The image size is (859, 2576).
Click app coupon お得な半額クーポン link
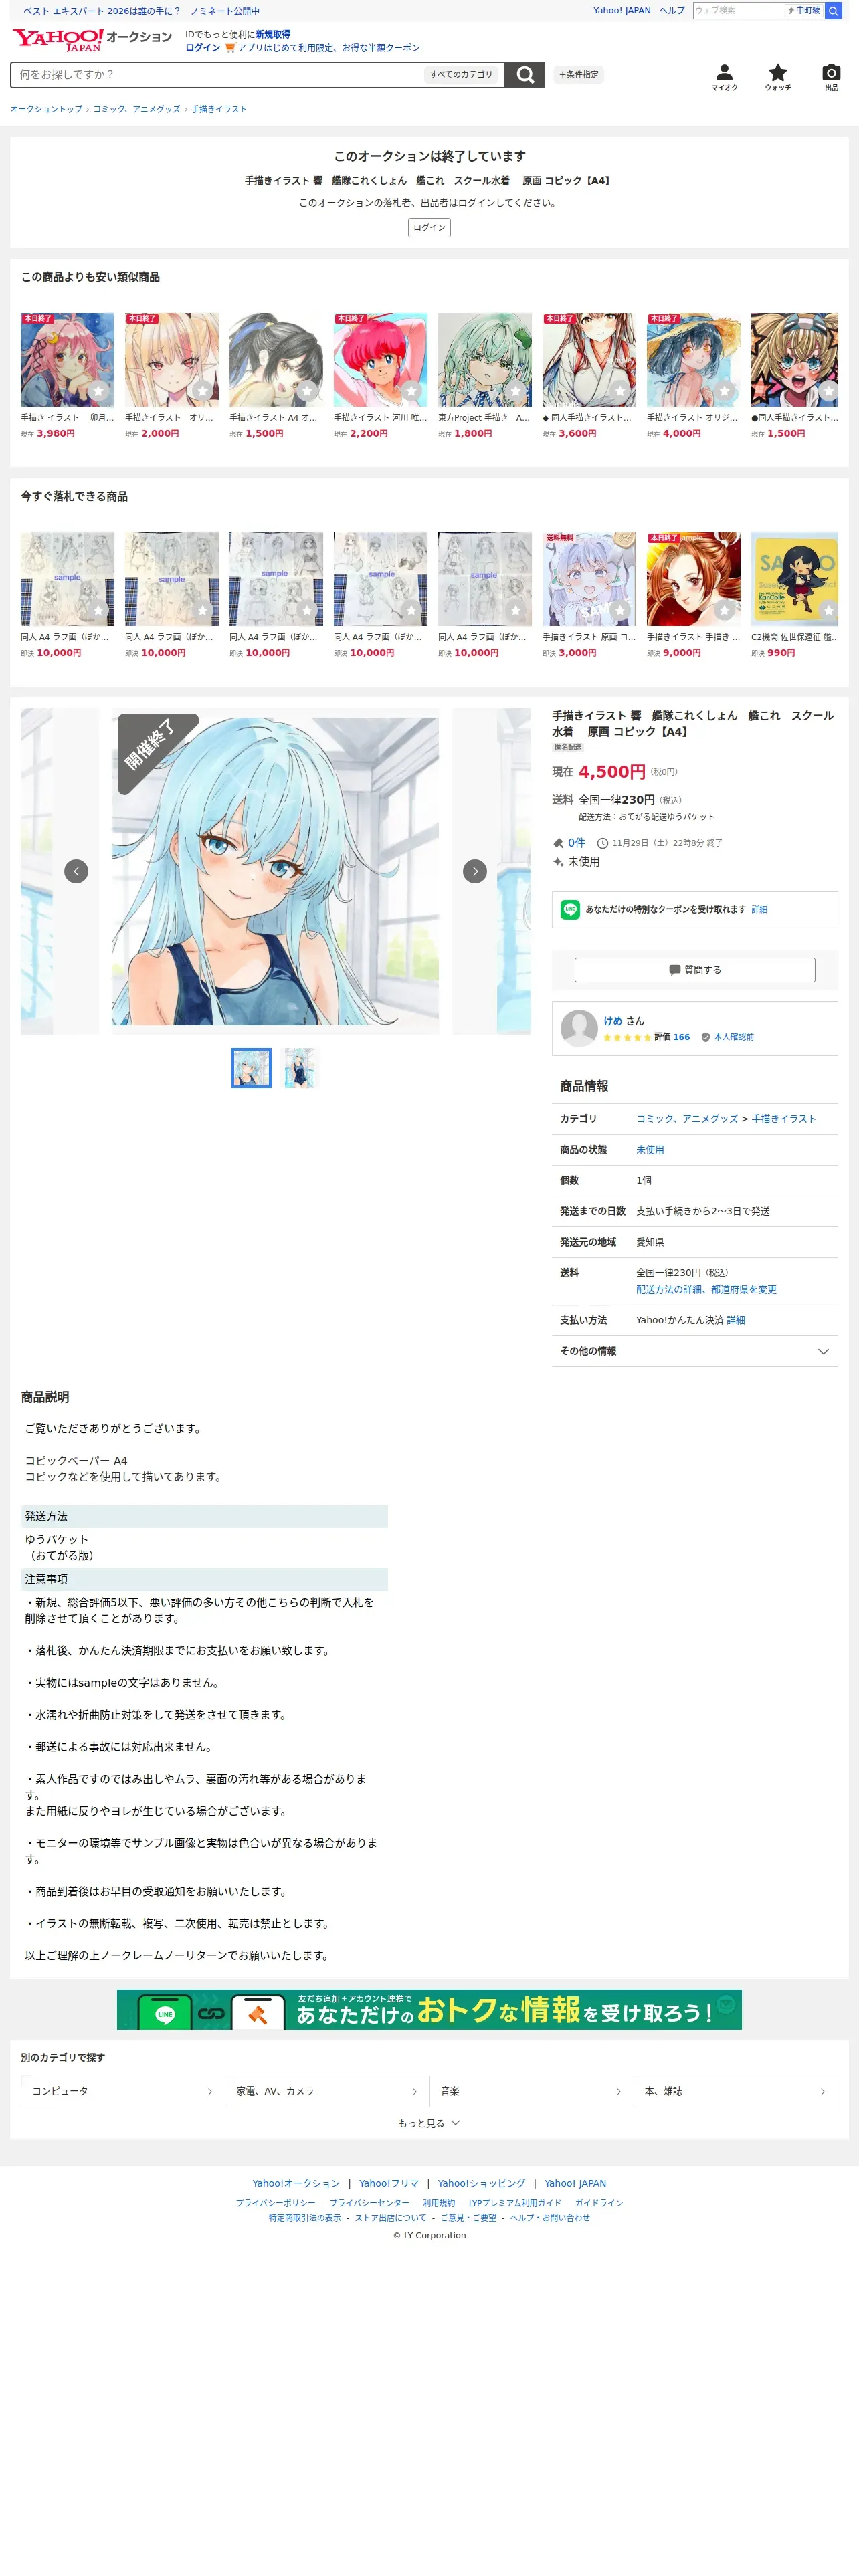328,48
